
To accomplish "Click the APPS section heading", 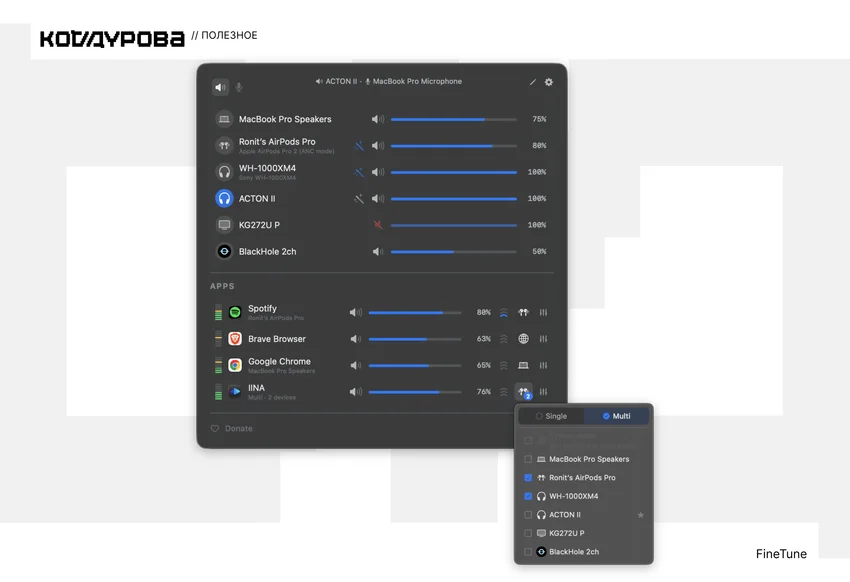I will point(222,286).
